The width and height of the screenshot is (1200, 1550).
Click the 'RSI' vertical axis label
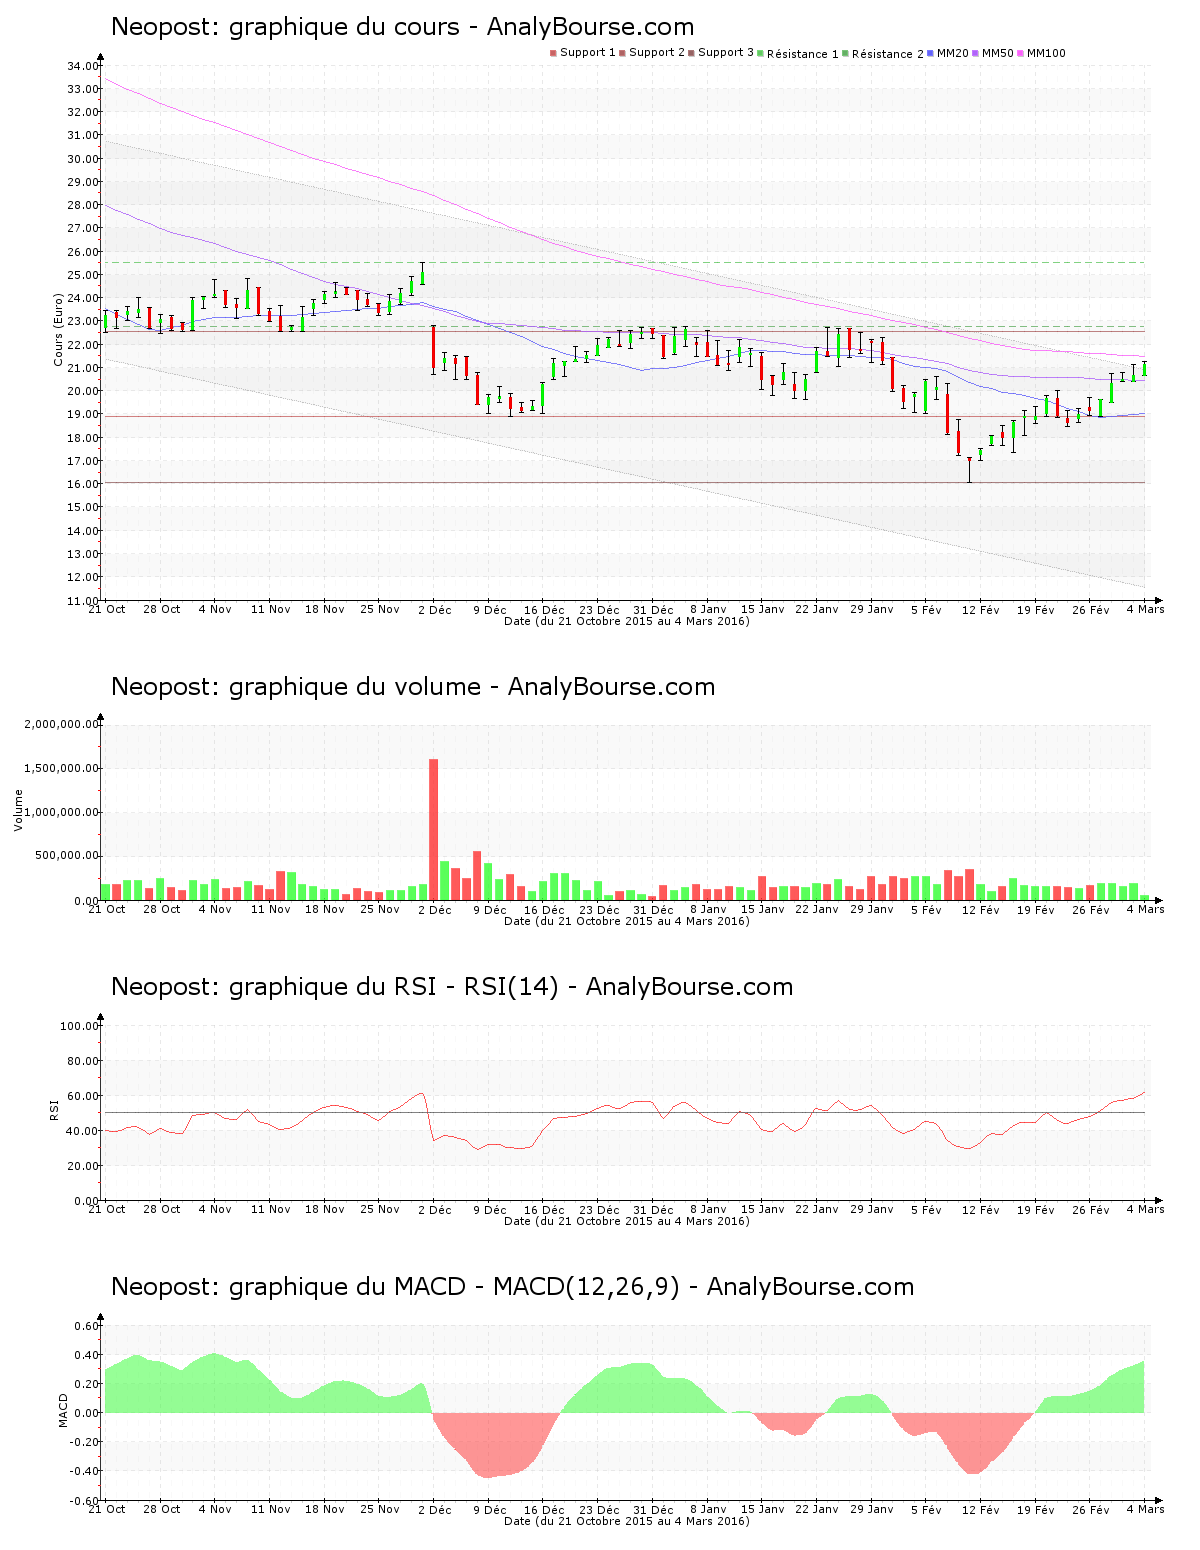click(55, 1109)
